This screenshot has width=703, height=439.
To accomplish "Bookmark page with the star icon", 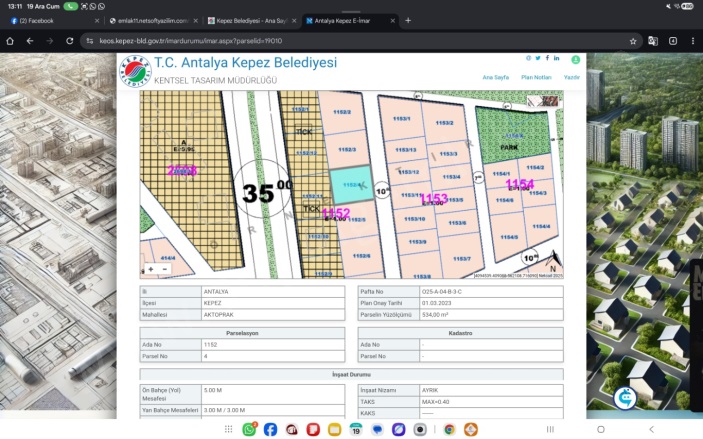I will (633, 41).
